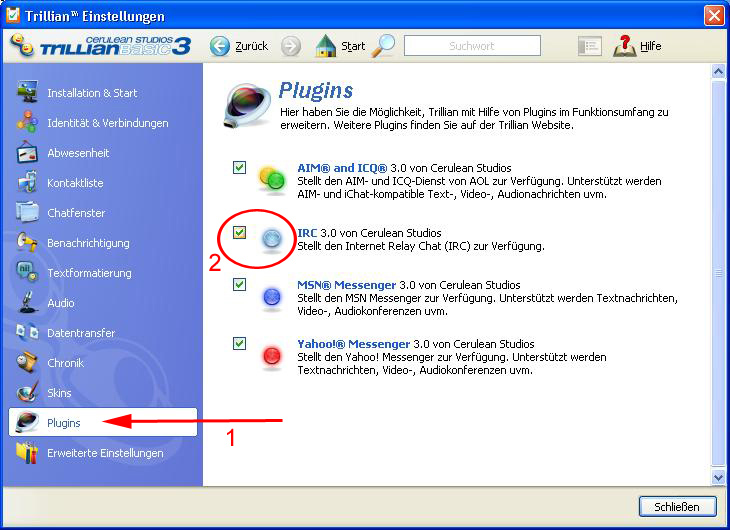Click the Benachrichtigung megaphone icon
This screenshot has height=530, width=730.
click(x=27, y=242)
